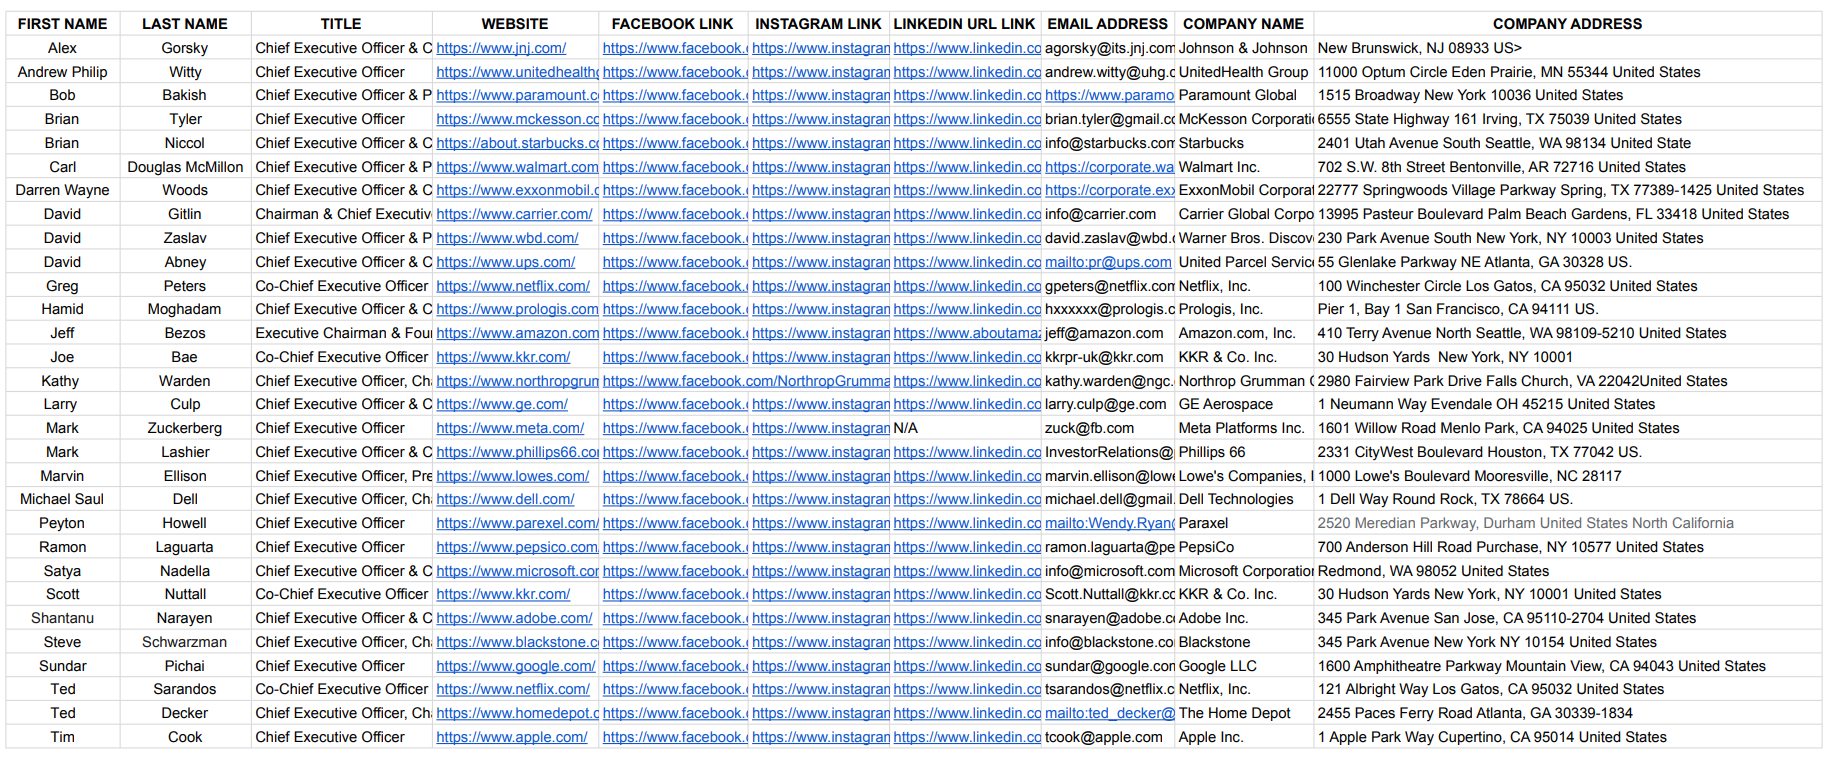Open corporate.walmart link in email column

click(x=1110, y=167)
